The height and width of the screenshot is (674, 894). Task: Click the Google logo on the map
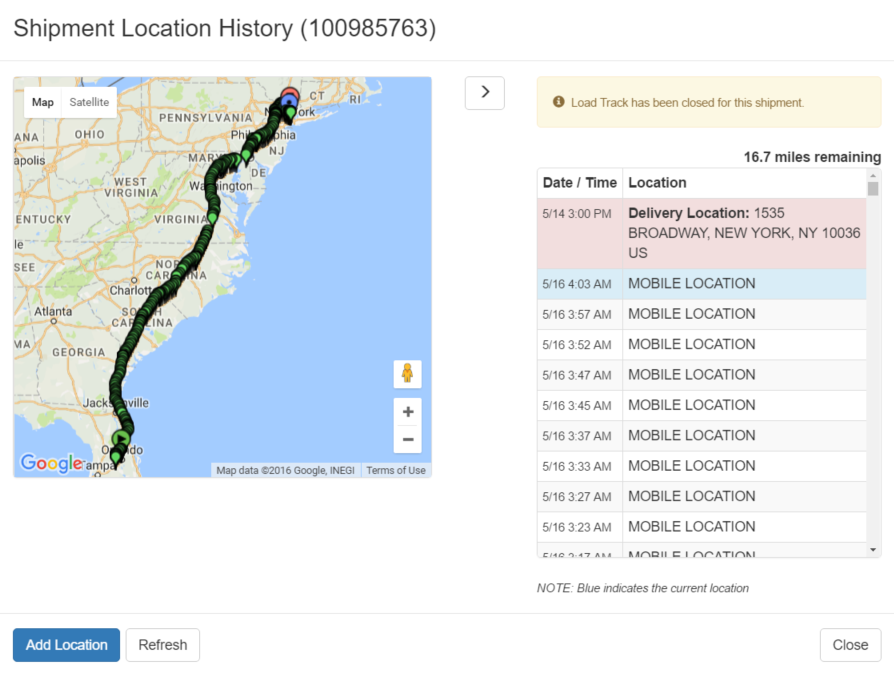point(51,462)
